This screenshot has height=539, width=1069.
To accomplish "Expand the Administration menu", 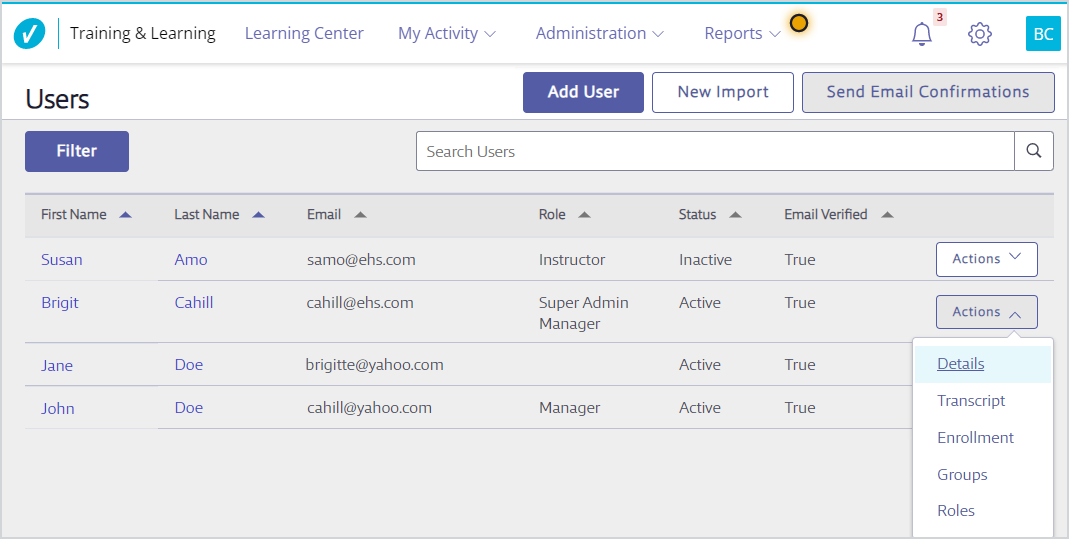I will [599, 33].
